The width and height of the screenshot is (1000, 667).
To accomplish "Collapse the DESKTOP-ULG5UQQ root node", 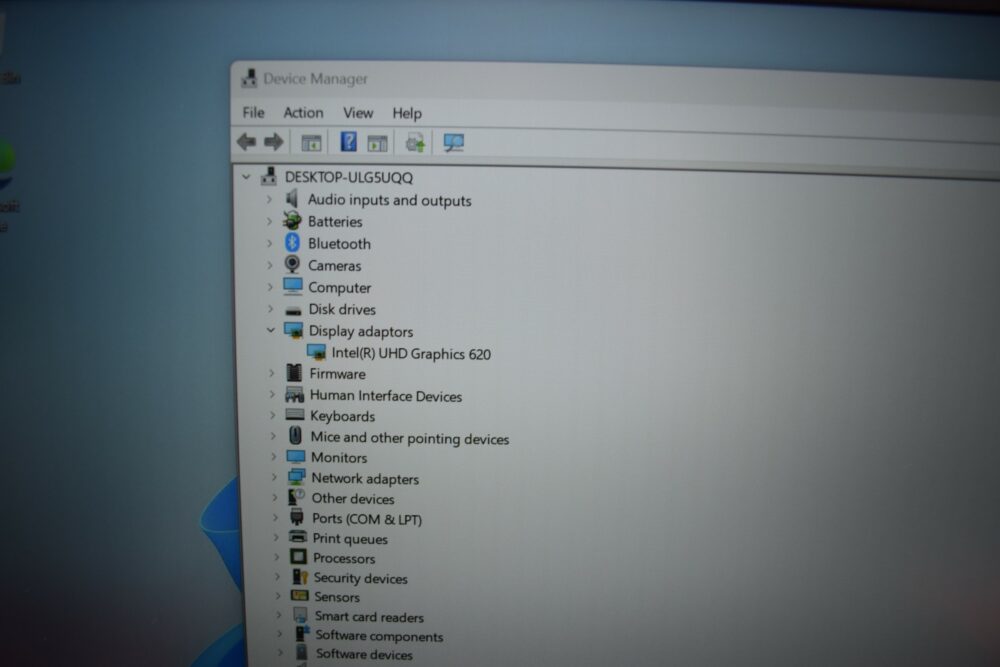I will 246,177.
